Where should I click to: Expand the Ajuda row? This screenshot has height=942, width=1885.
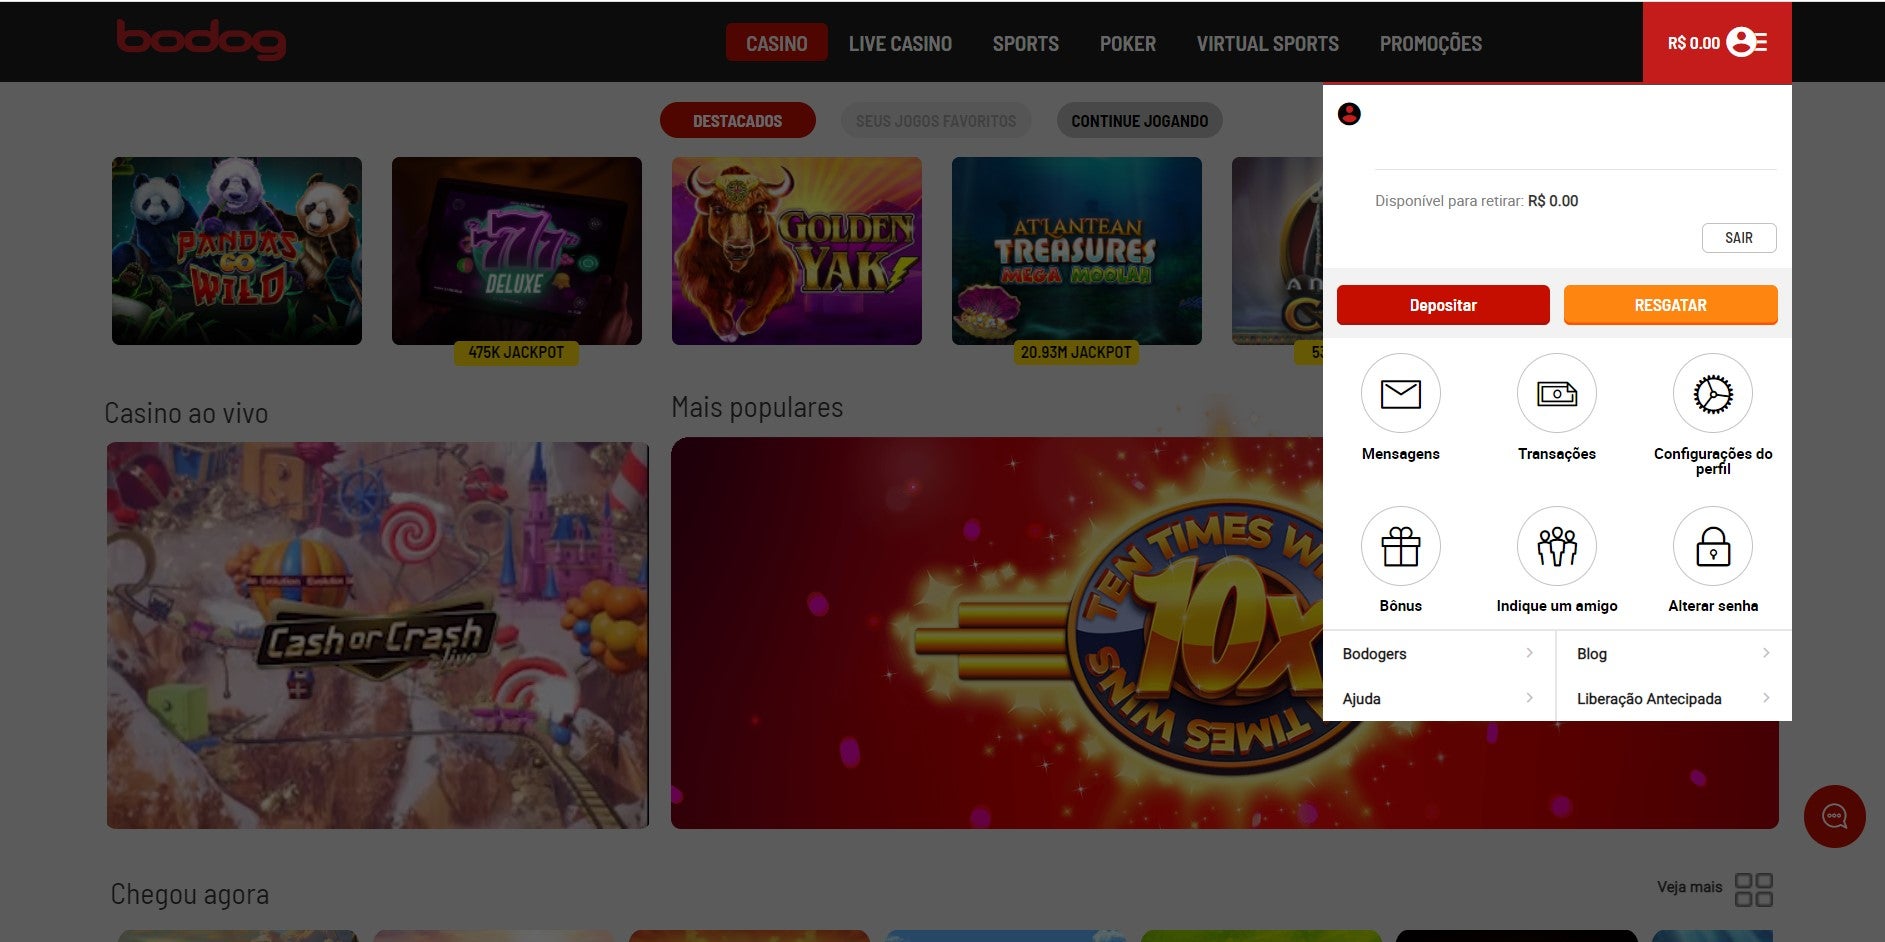pos(1438,698)
